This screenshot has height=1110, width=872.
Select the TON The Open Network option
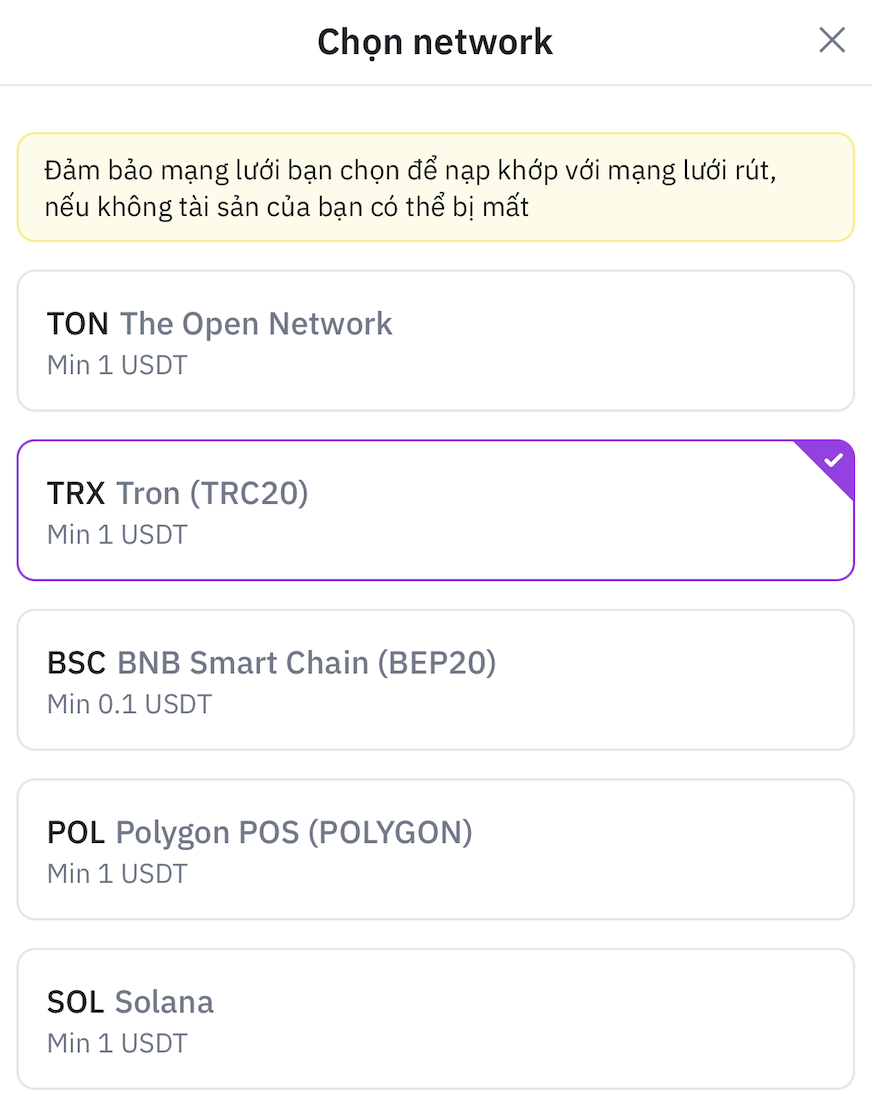tap(435, 340)
